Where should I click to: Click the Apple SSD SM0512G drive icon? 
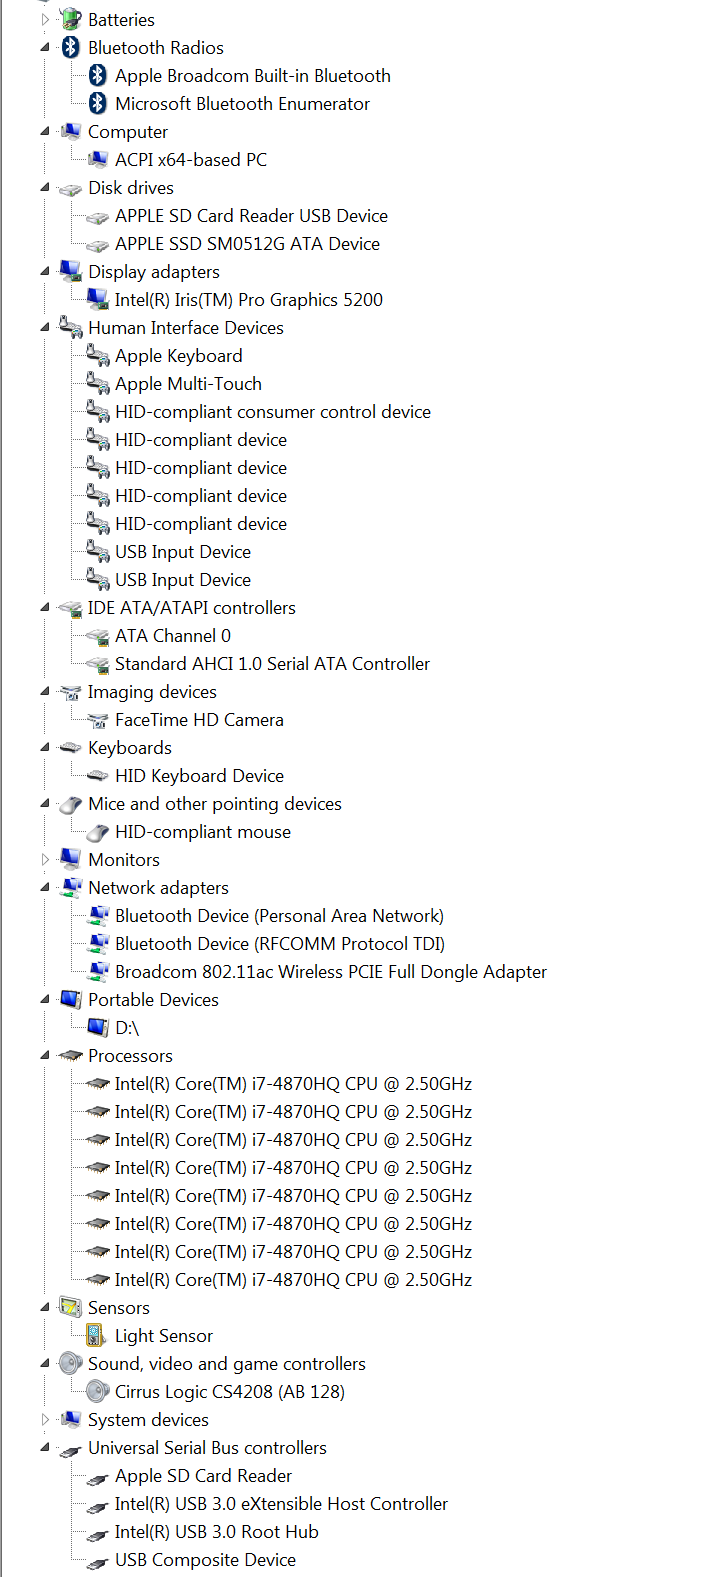point(97,244)
